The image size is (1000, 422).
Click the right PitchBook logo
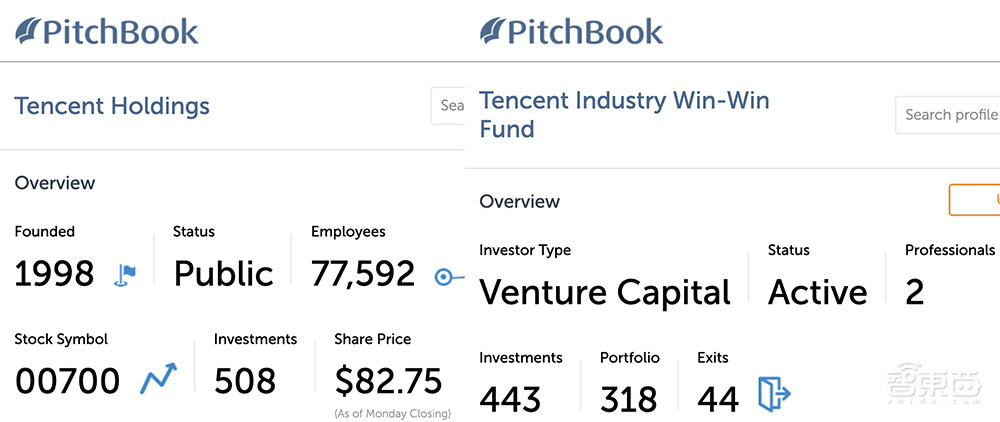point(572,31)
